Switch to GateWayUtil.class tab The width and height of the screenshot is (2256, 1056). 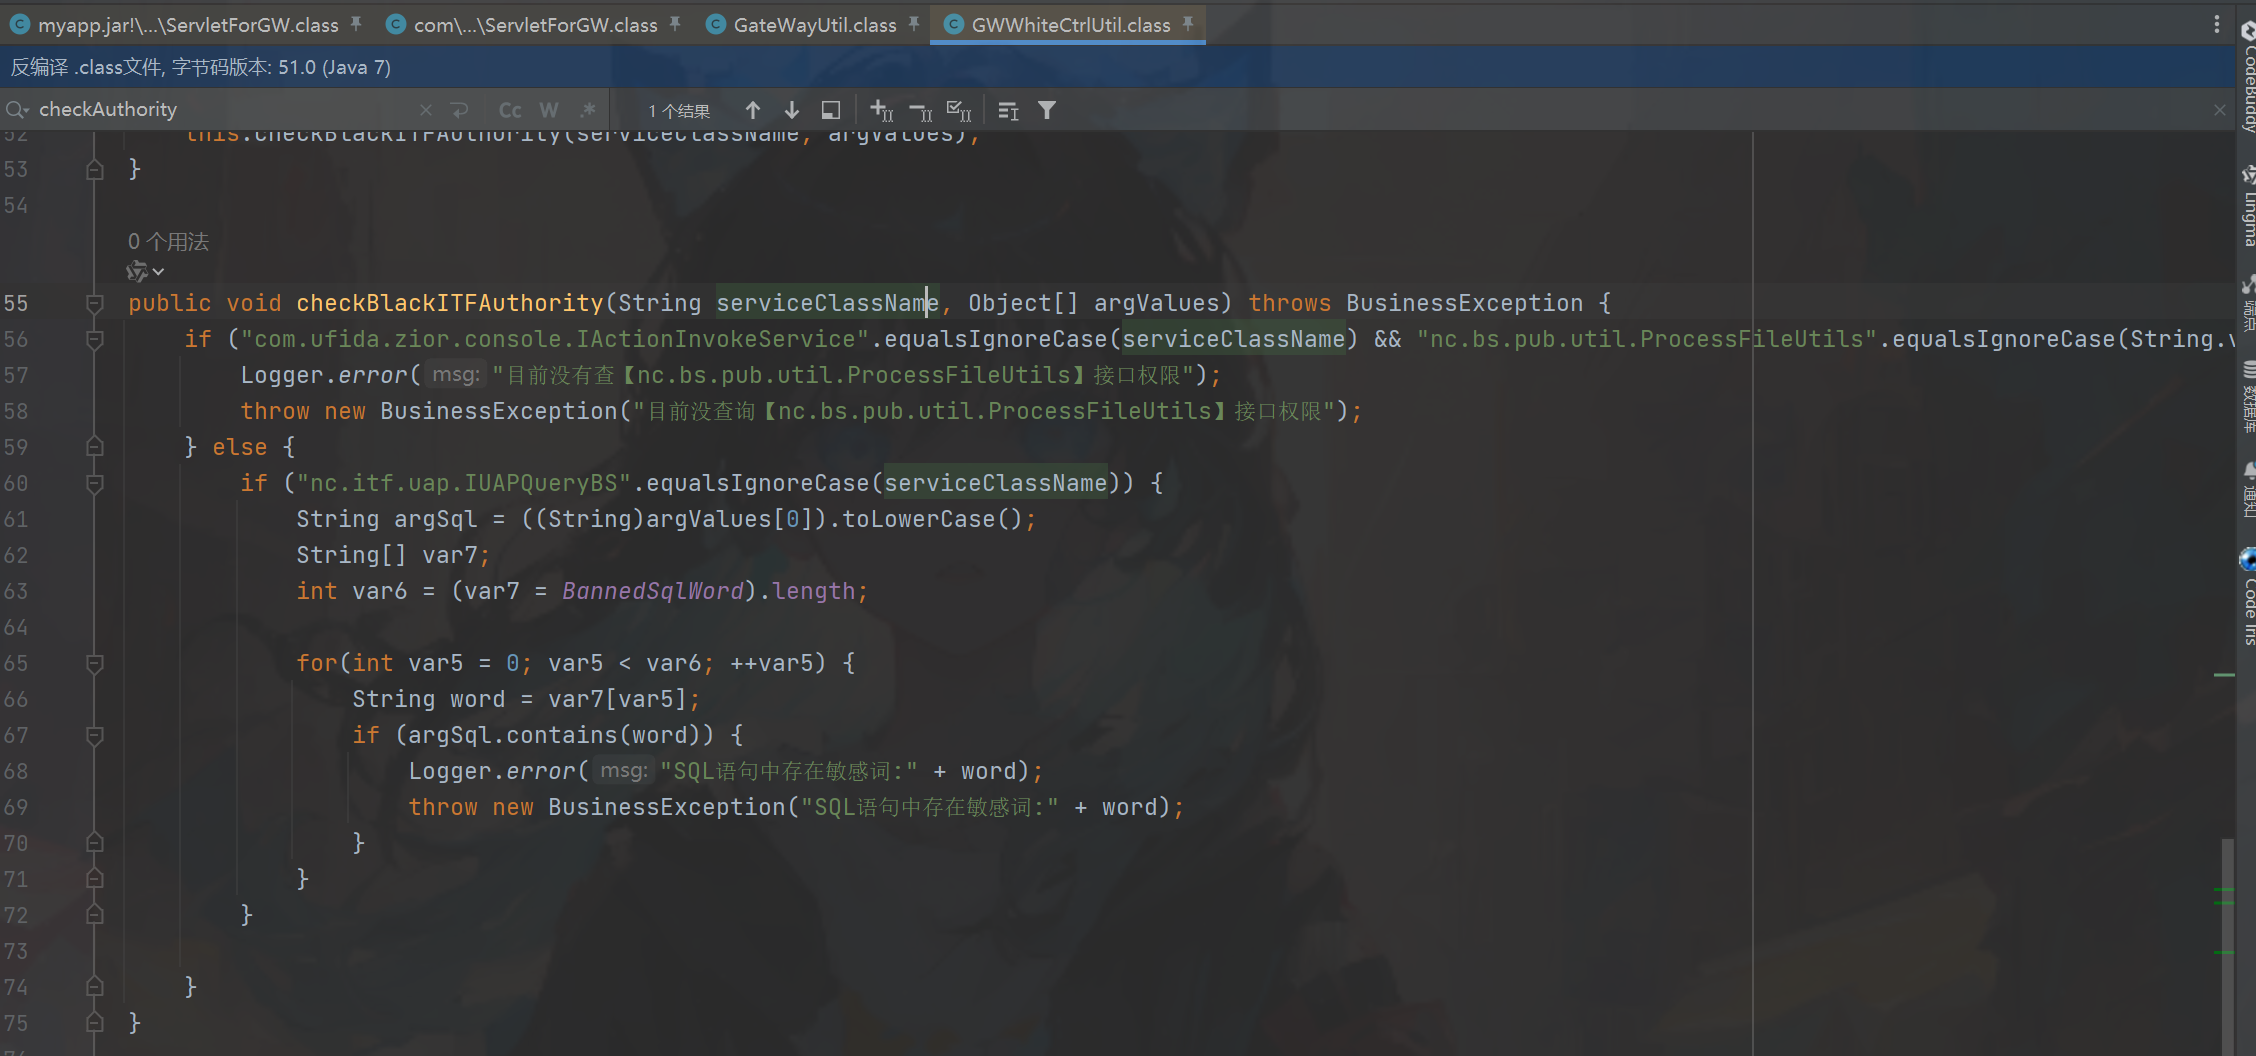814,25
